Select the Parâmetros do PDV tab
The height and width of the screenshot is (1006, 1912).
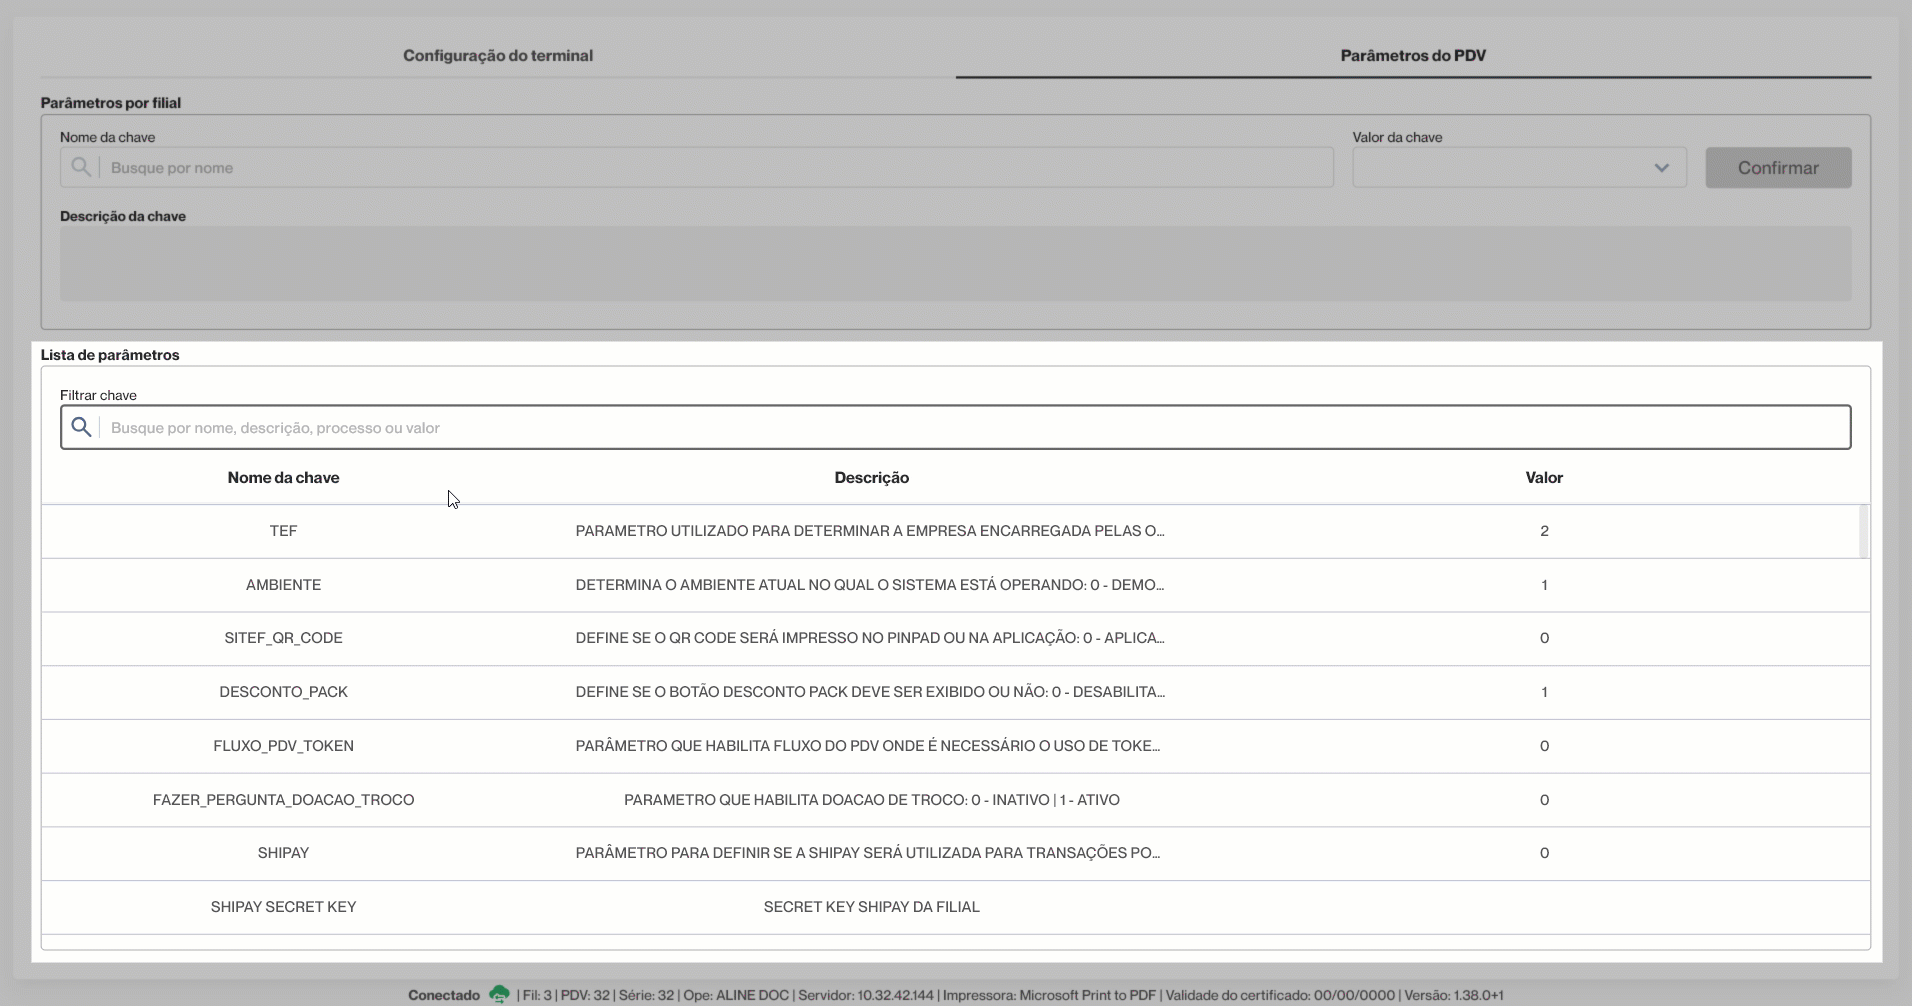click(x=1413, y=56)
